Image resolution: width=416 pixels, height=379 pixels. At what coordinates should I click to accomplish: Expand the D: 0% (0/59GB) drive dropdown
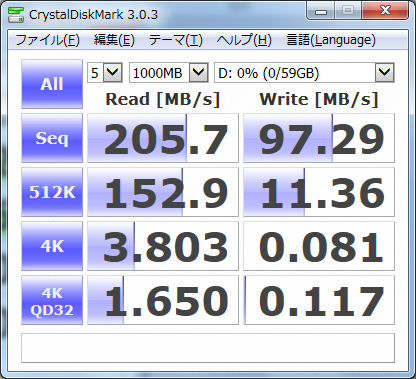(385, 72)
